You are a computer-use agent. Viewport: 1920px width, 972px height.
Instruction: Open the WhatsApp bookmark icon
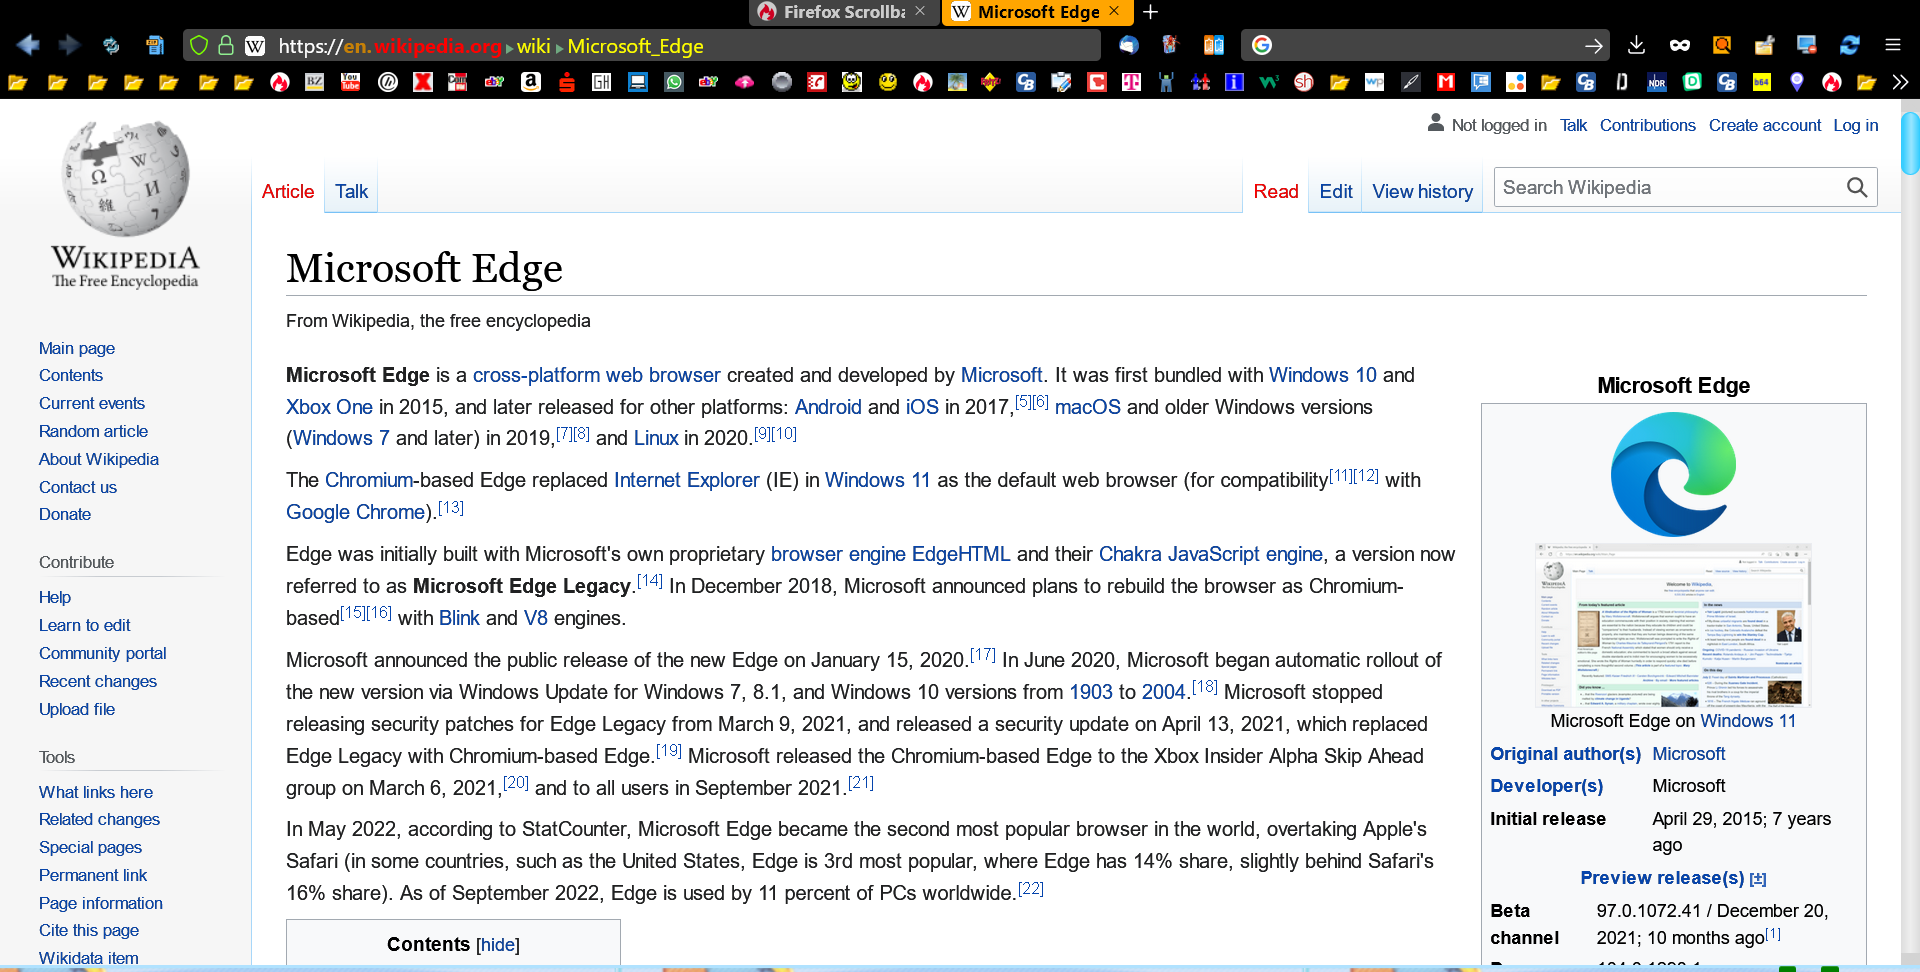pos(674,82)
